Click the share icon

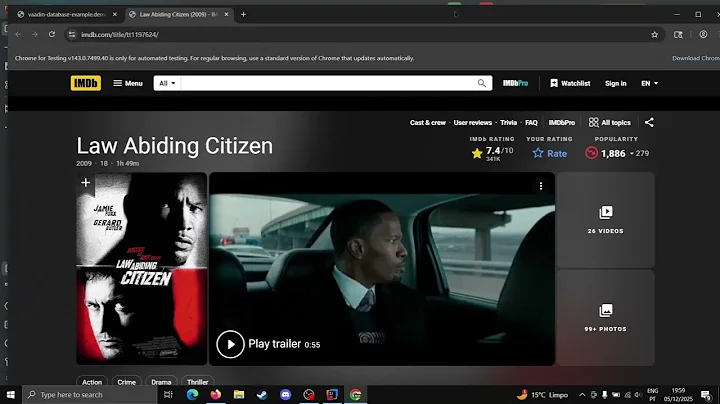point(649,123)
